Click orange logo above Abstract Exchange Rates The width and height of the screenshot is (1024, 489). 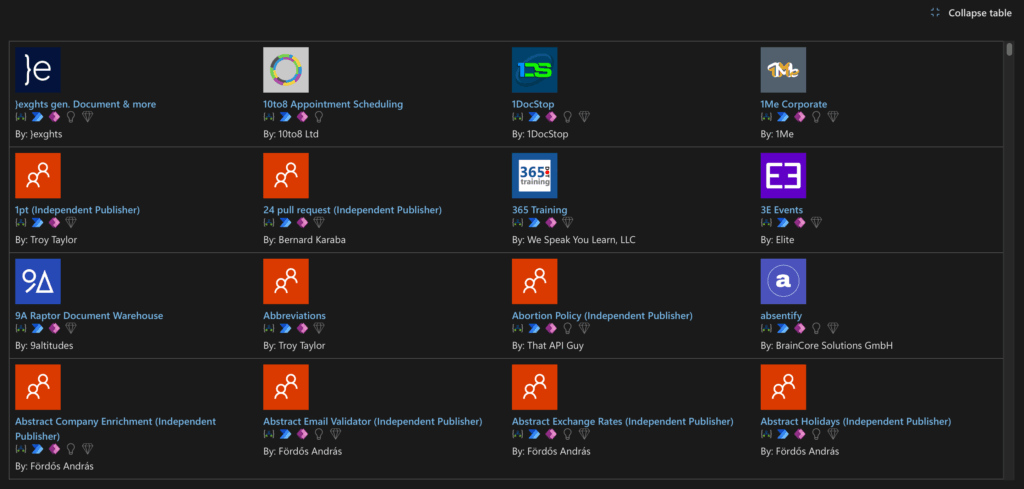(x=535, y=387)
